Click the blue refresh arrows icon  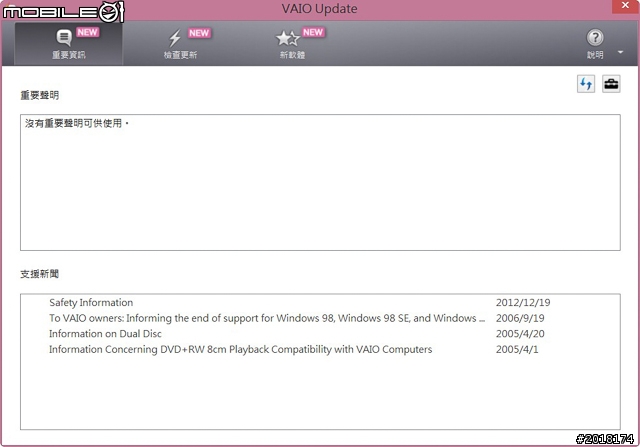click(586, 84)
